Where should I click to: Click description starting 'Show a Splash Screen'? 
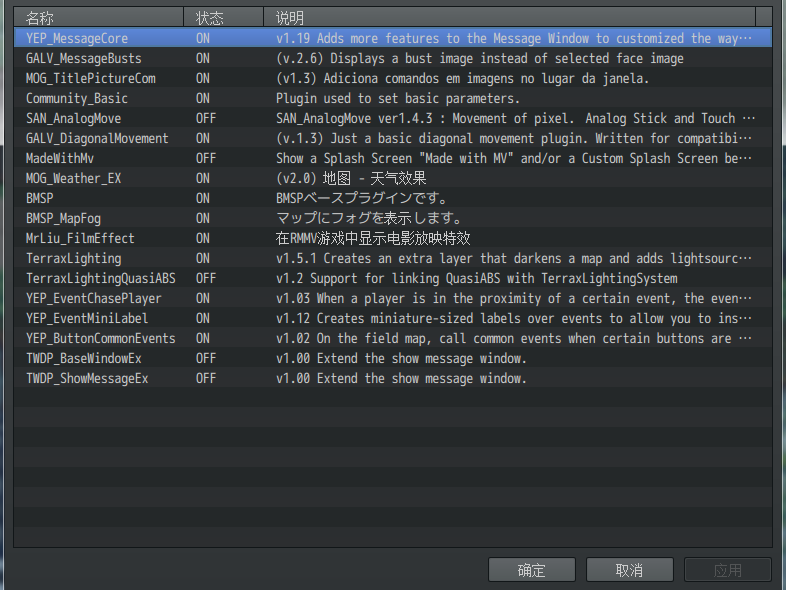514,158
